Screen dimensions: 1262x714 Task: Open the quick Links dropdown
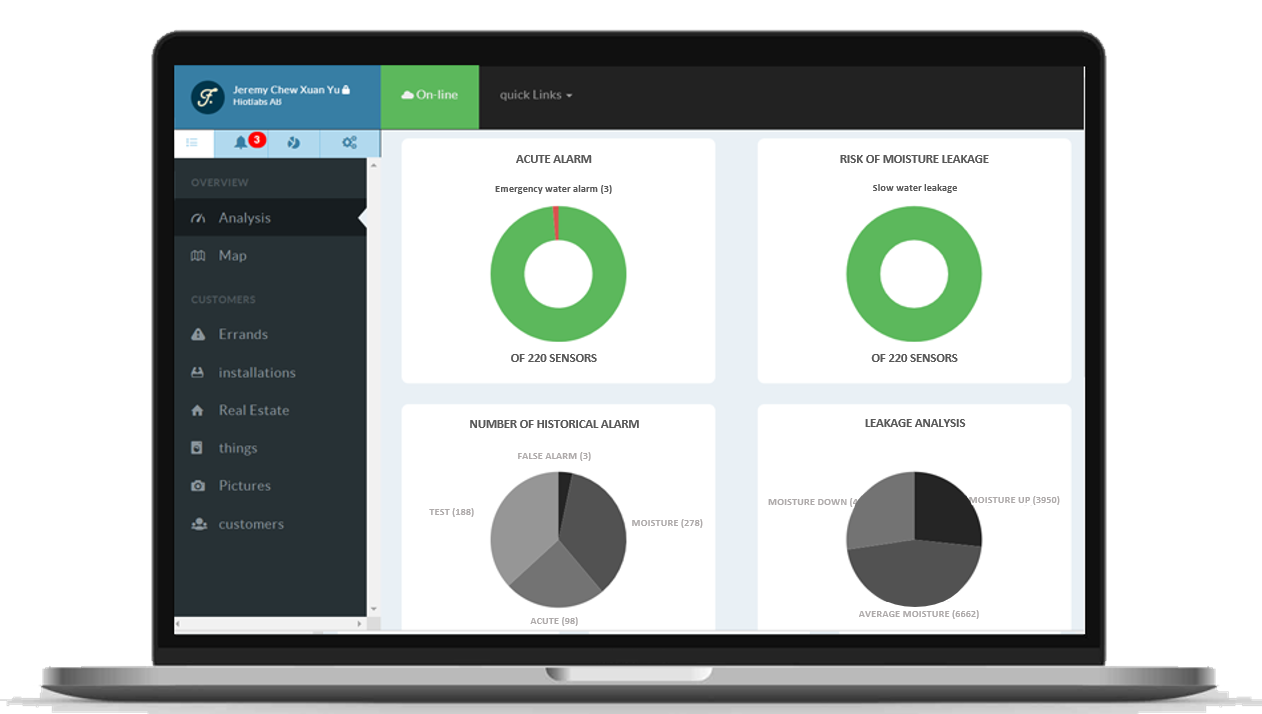tap(536, 95)
